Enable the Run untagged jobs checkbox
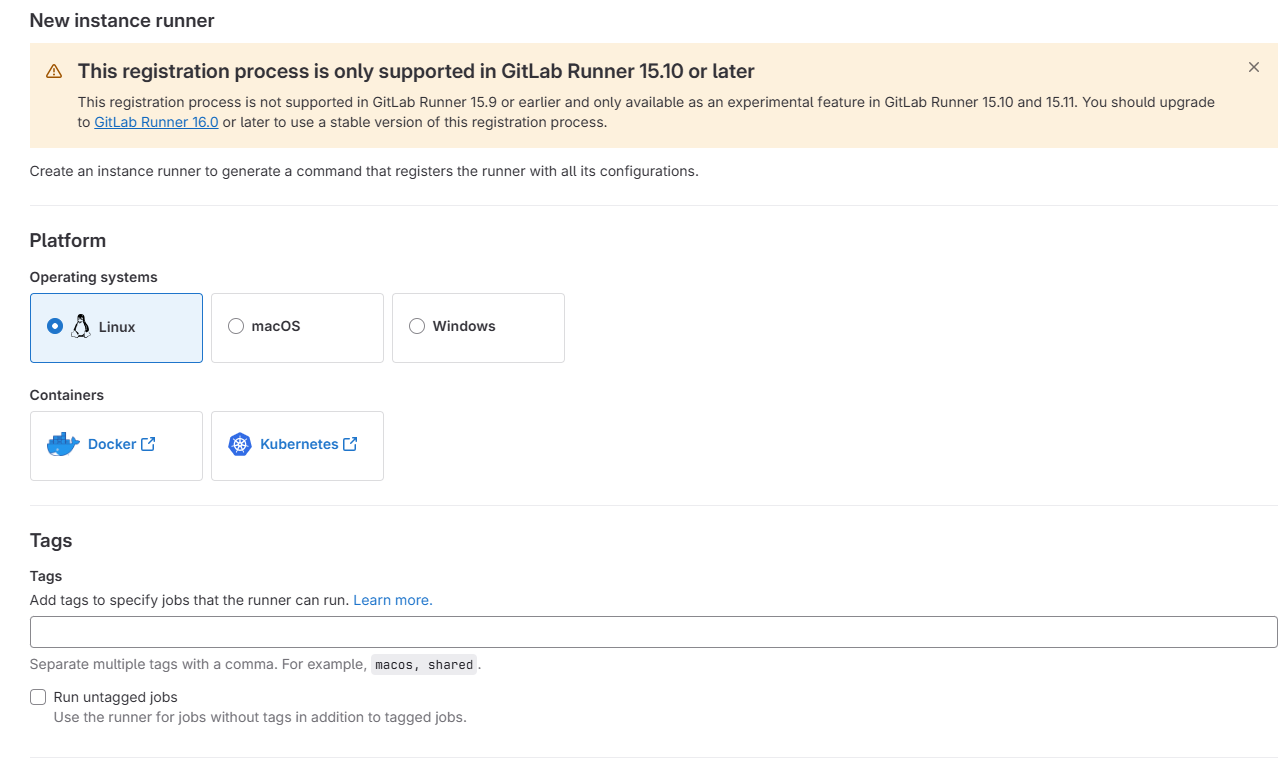The height and width of the screenshot is (769, 1287). 38,697
